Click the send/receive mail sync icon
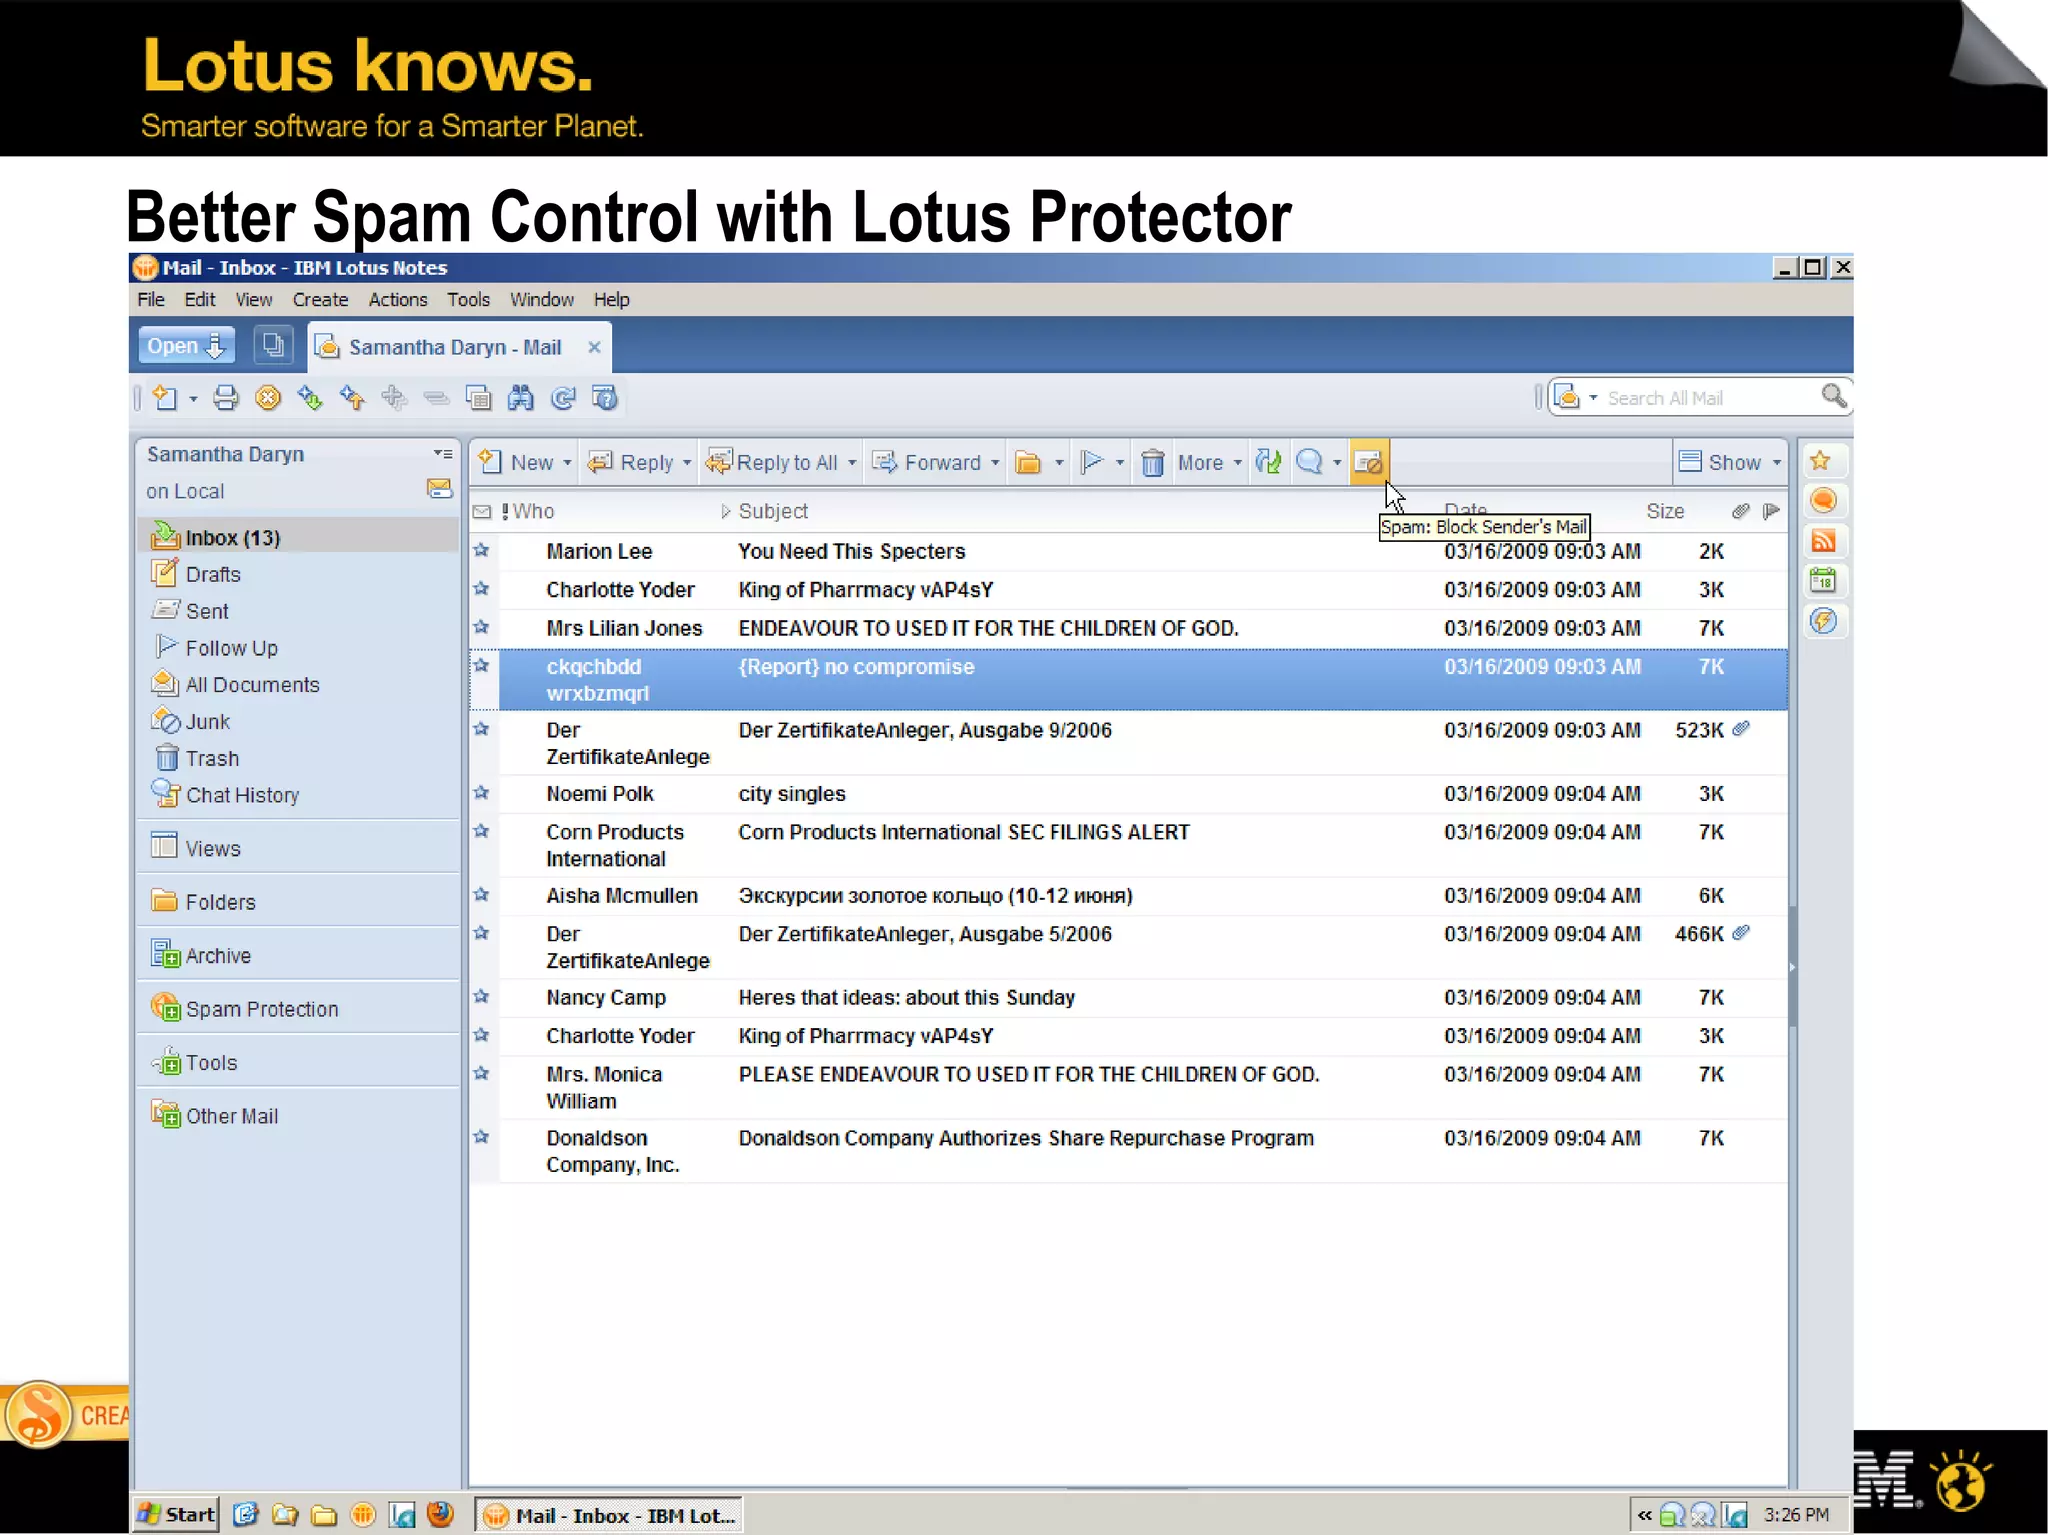 point(1268,462)
